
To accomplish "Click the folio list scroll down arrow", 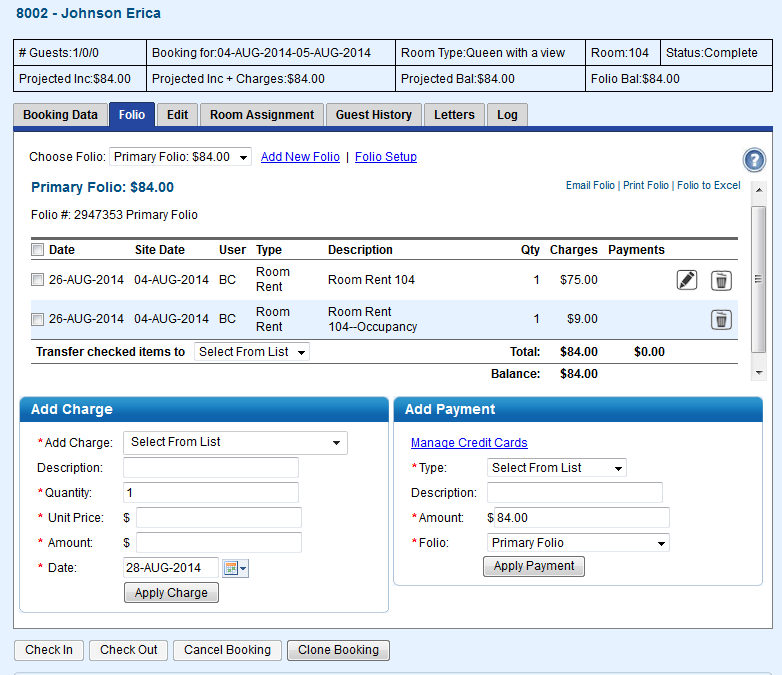I will tap(759, 373).
